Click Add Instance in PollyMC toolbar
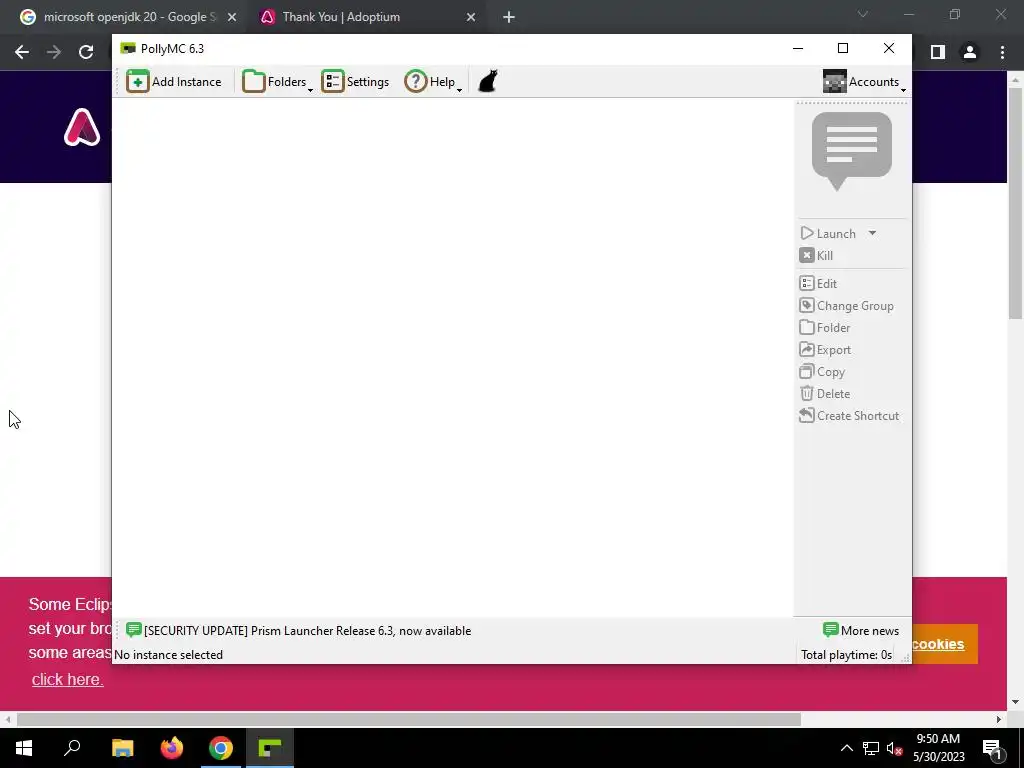This screenshot has width=1024, height=768. 174,82
